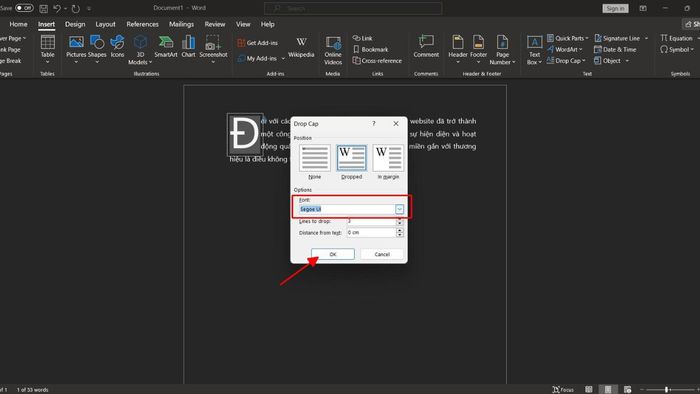
Task: Open the Help tab
Action: click(x=267, y=24)
